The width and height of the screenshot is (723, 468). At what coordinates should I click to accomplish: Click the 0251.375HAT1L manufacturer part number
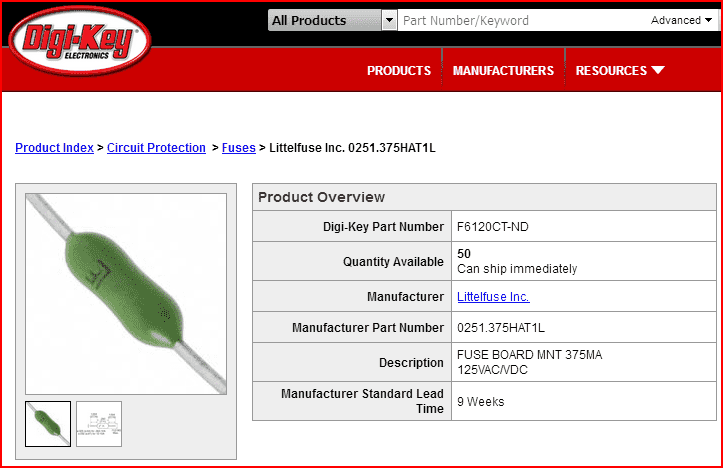pos(501,328)
